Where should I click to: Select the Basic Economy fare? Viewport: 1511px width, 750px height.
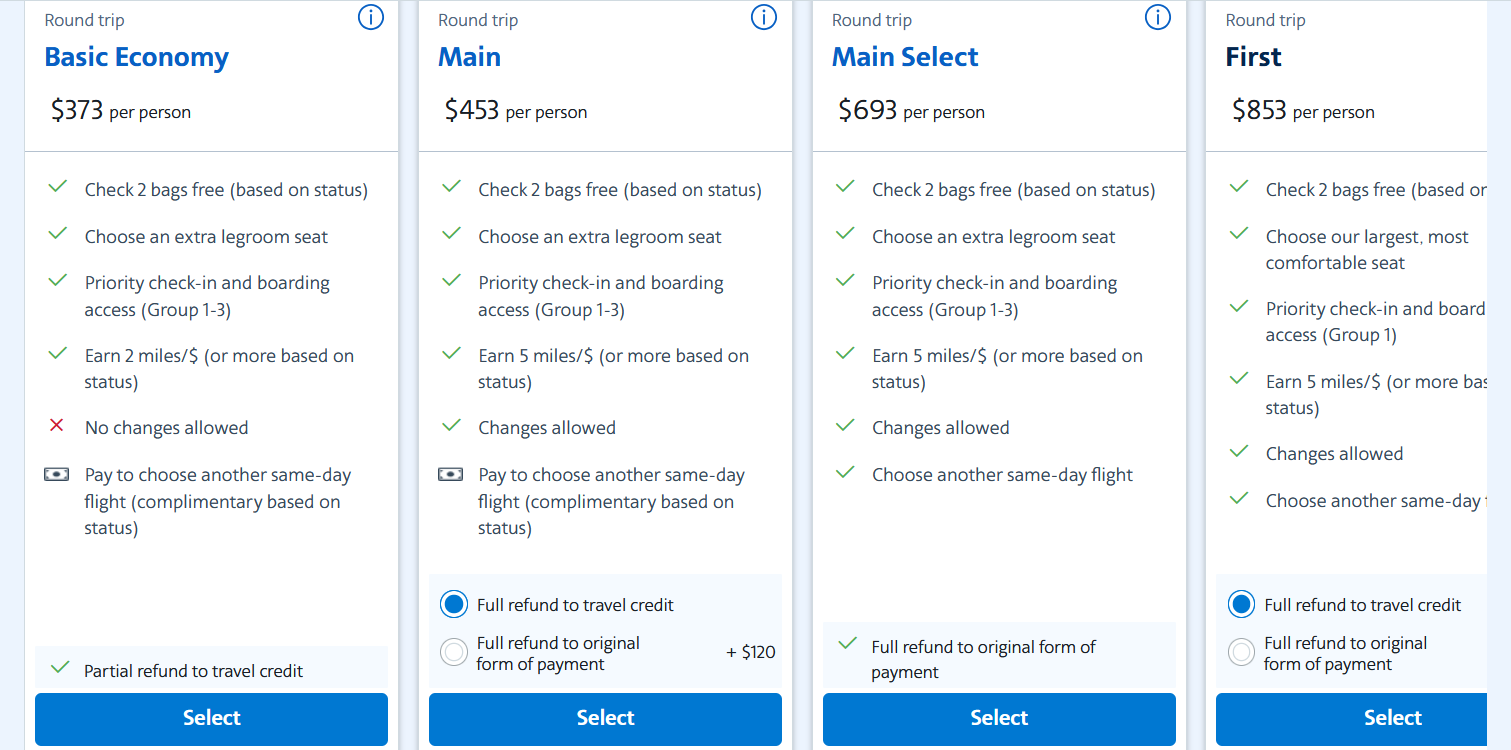point(211,718)
